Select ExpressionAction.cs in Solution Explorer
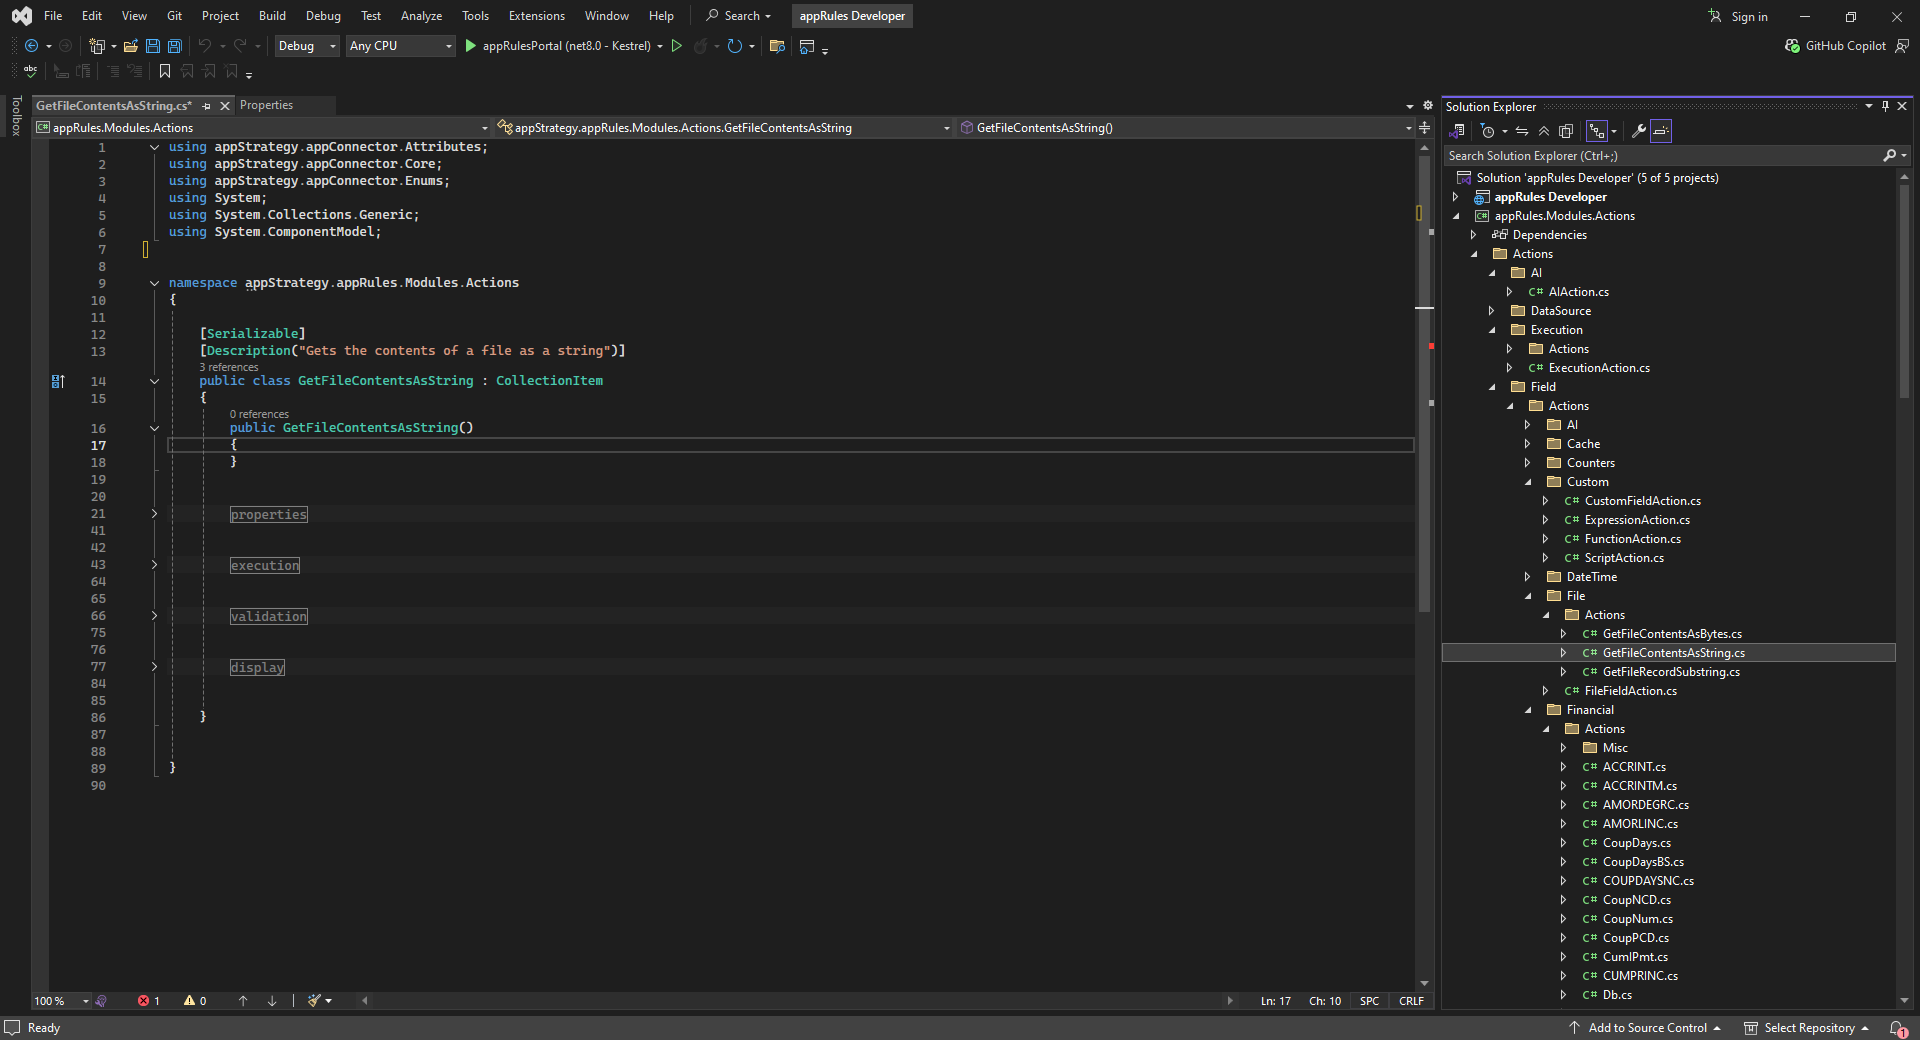 (1637, 520)
